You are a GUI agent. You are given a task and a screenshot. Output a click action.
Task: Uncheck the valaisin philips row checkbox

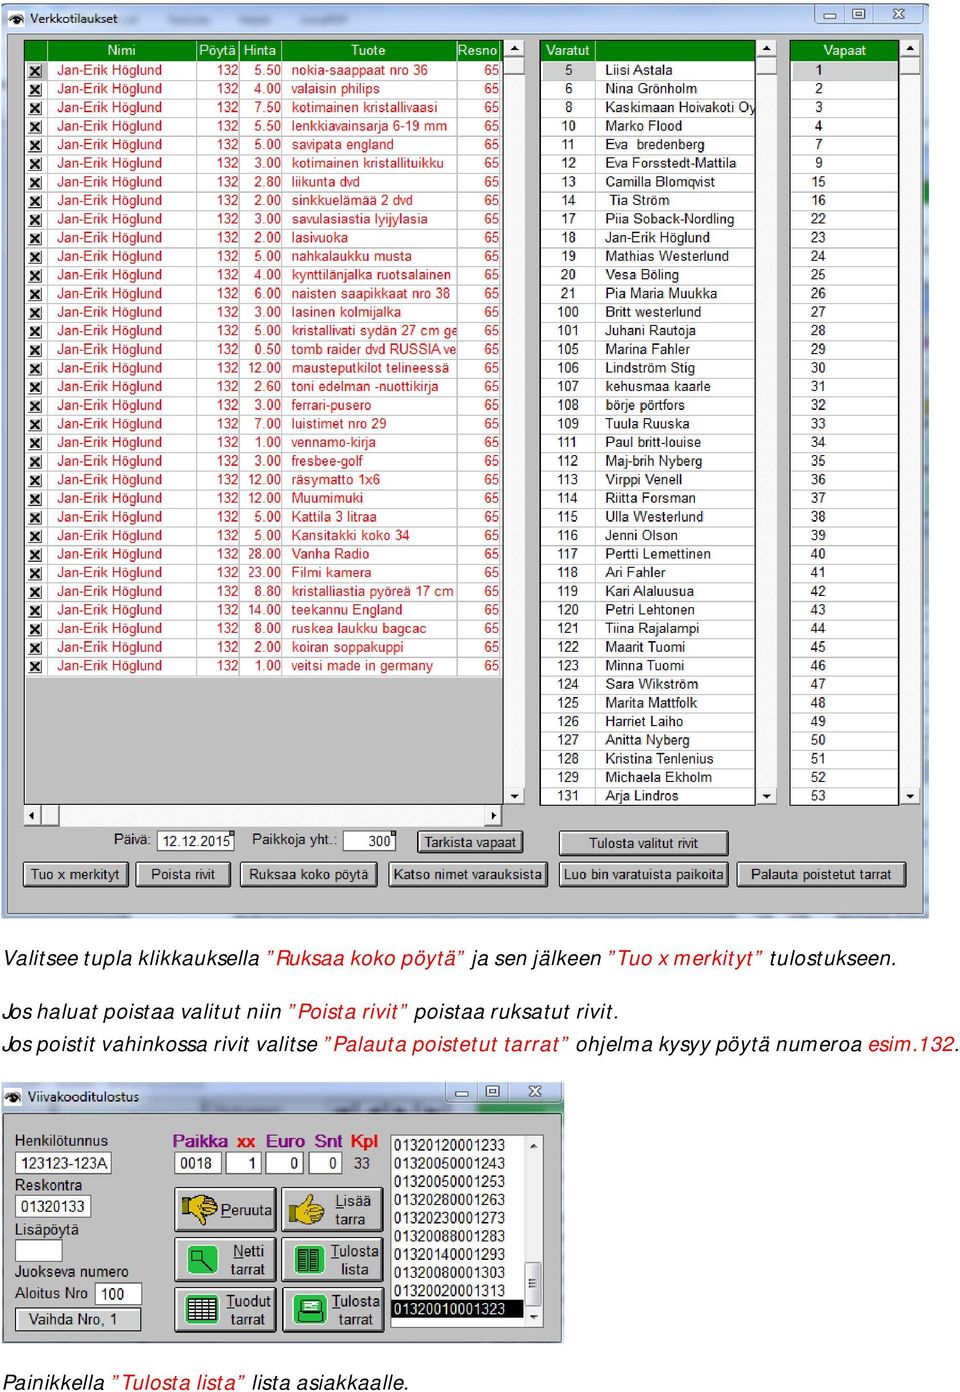[x=35, y=89]
